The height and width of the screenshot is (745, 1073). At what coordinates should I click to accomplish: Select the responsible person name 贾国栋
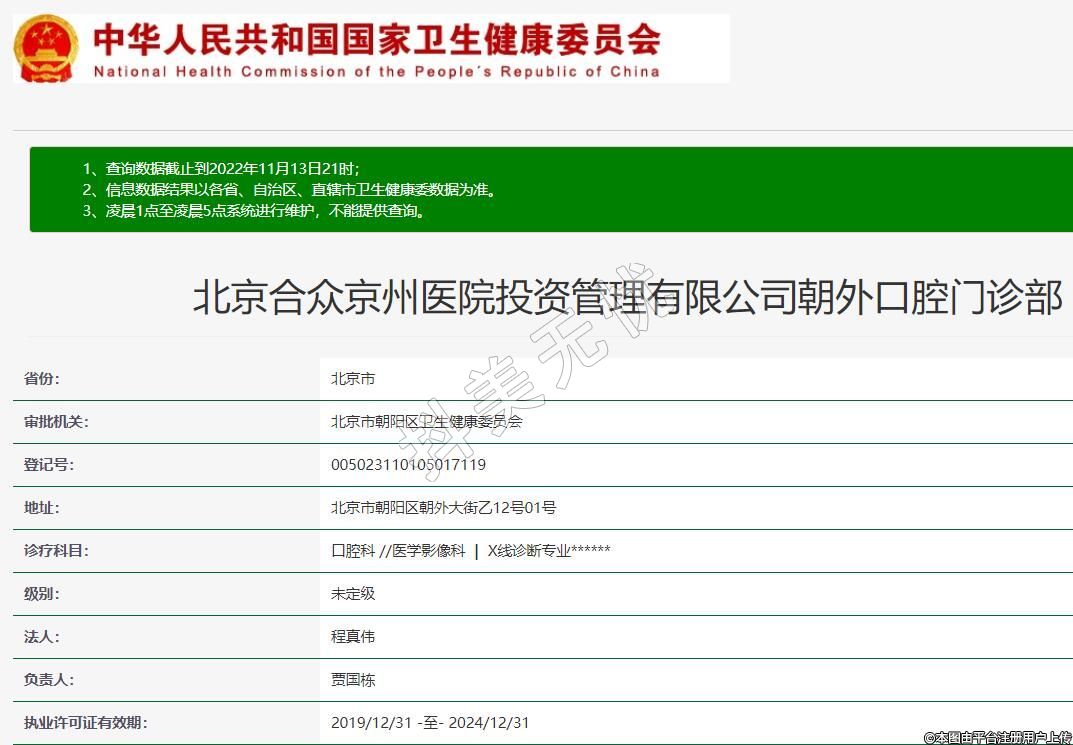(x=353, y=680)
